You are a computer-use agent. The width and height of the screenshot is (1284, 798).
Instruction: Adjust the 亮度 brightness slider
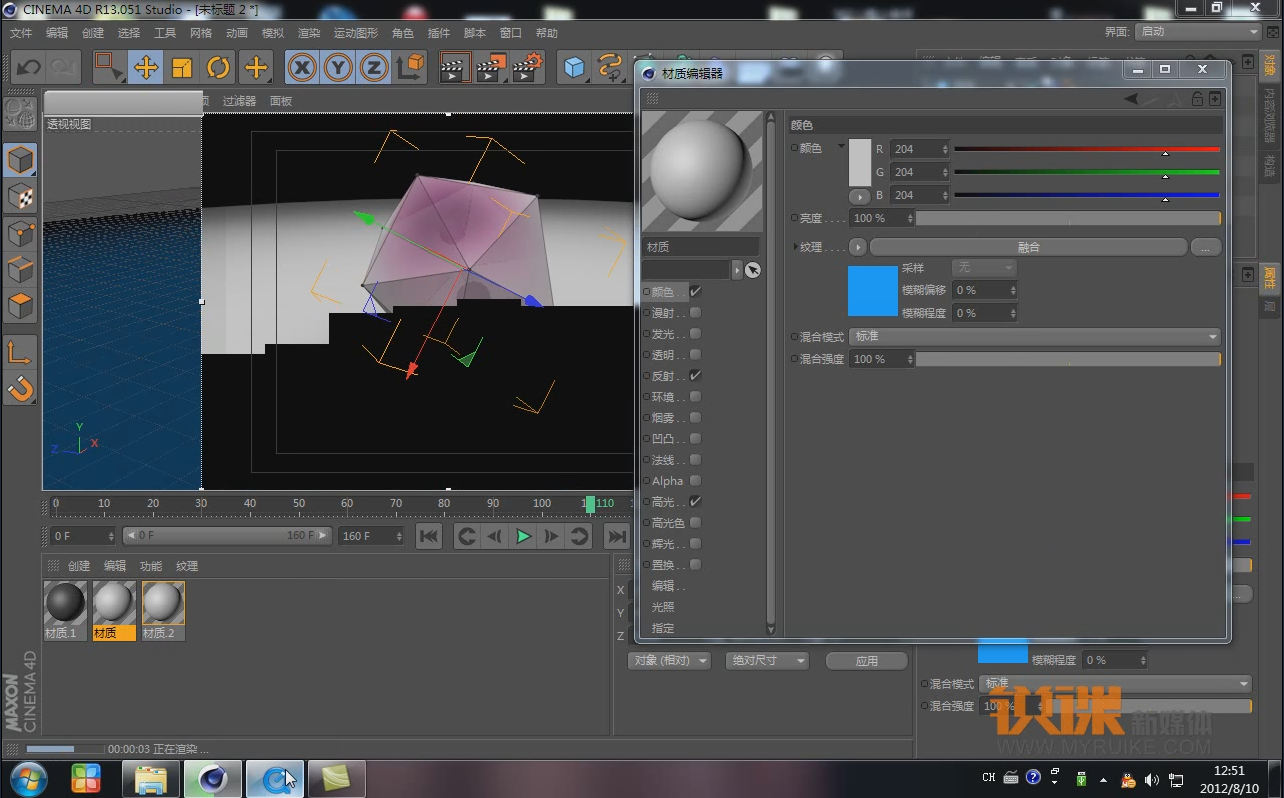click(1068, 218)
